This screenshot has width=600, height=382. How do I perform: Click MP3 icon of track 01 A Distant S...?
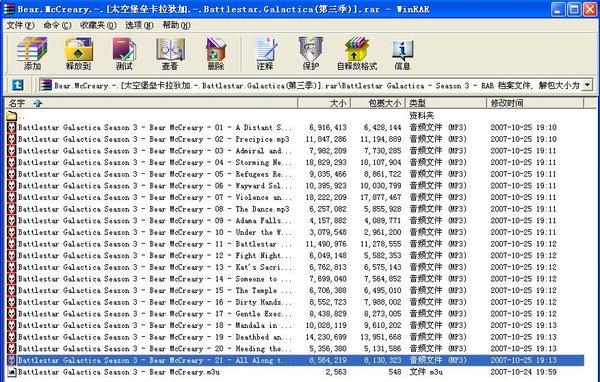11,127
